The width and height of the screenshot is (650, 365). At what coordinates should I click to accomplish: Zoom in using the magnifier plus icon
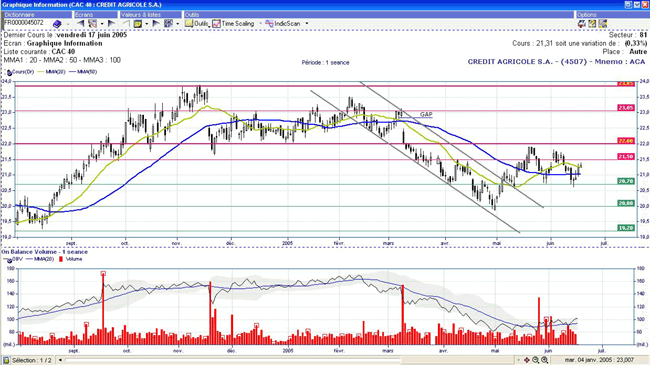[x=544, y=360]
